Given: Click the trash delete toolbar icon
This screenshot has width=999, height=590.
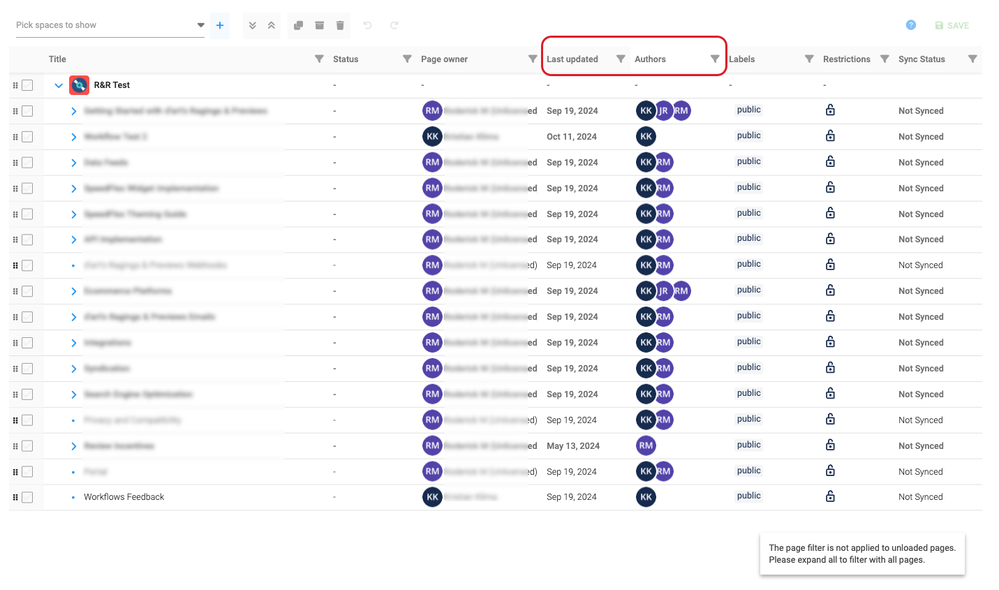Looking at the screenshot, I should 340,25.
